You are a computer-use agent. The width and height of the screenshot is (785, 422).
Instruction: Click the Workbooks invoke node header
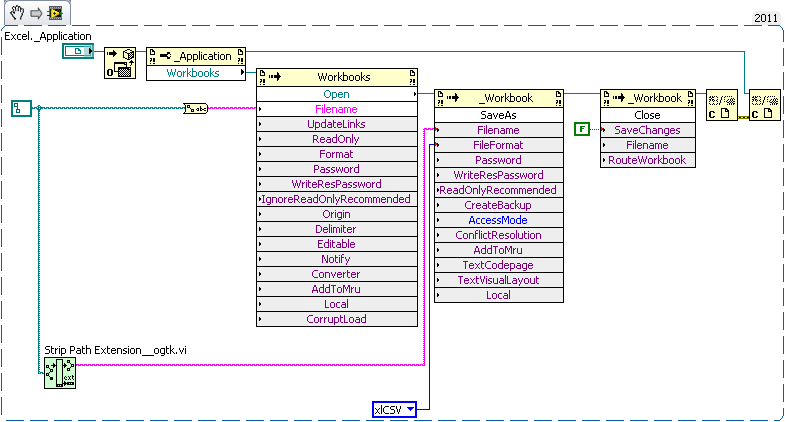(x=337, y=77)
